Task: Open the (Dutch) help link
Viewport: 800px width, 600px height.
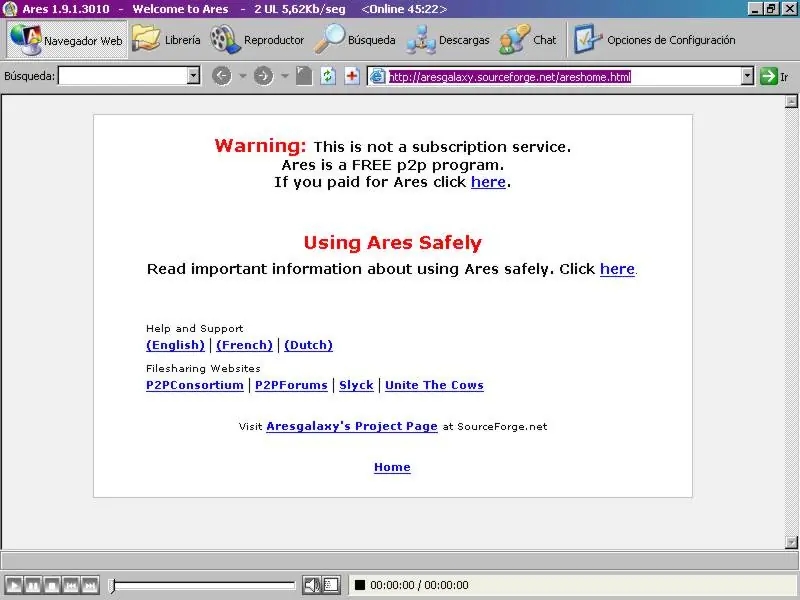Action: point(308,345)
